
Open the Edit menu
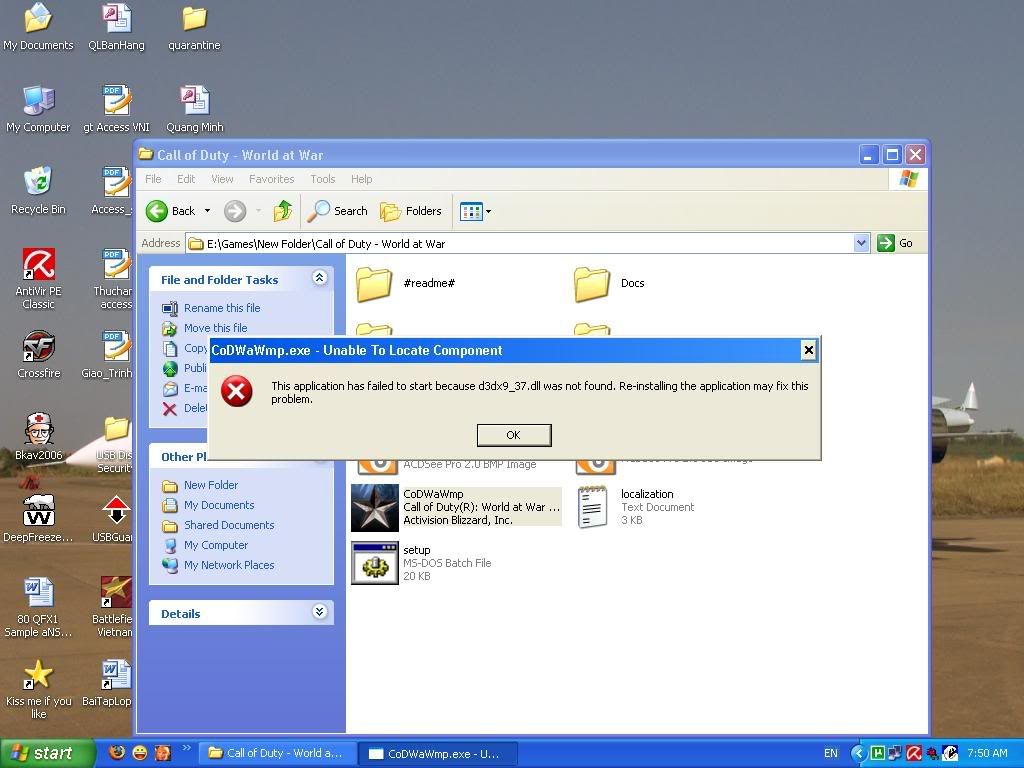186,179
